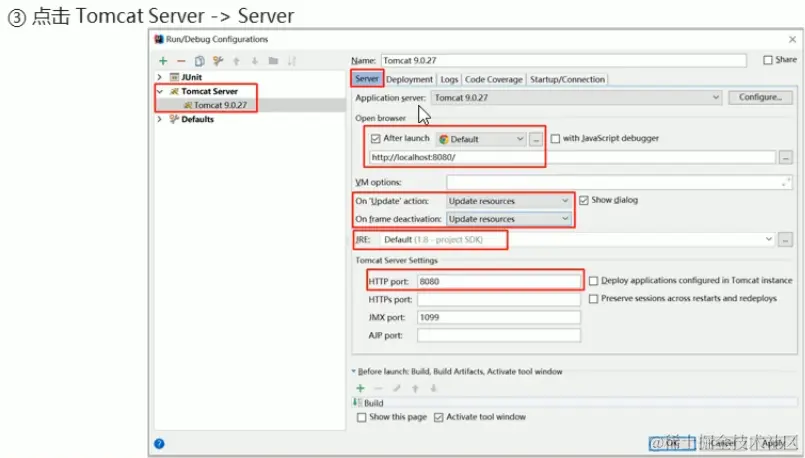Screen dimensions: 805x458
Task: Switch to Deployment tab
Action: 409,79
